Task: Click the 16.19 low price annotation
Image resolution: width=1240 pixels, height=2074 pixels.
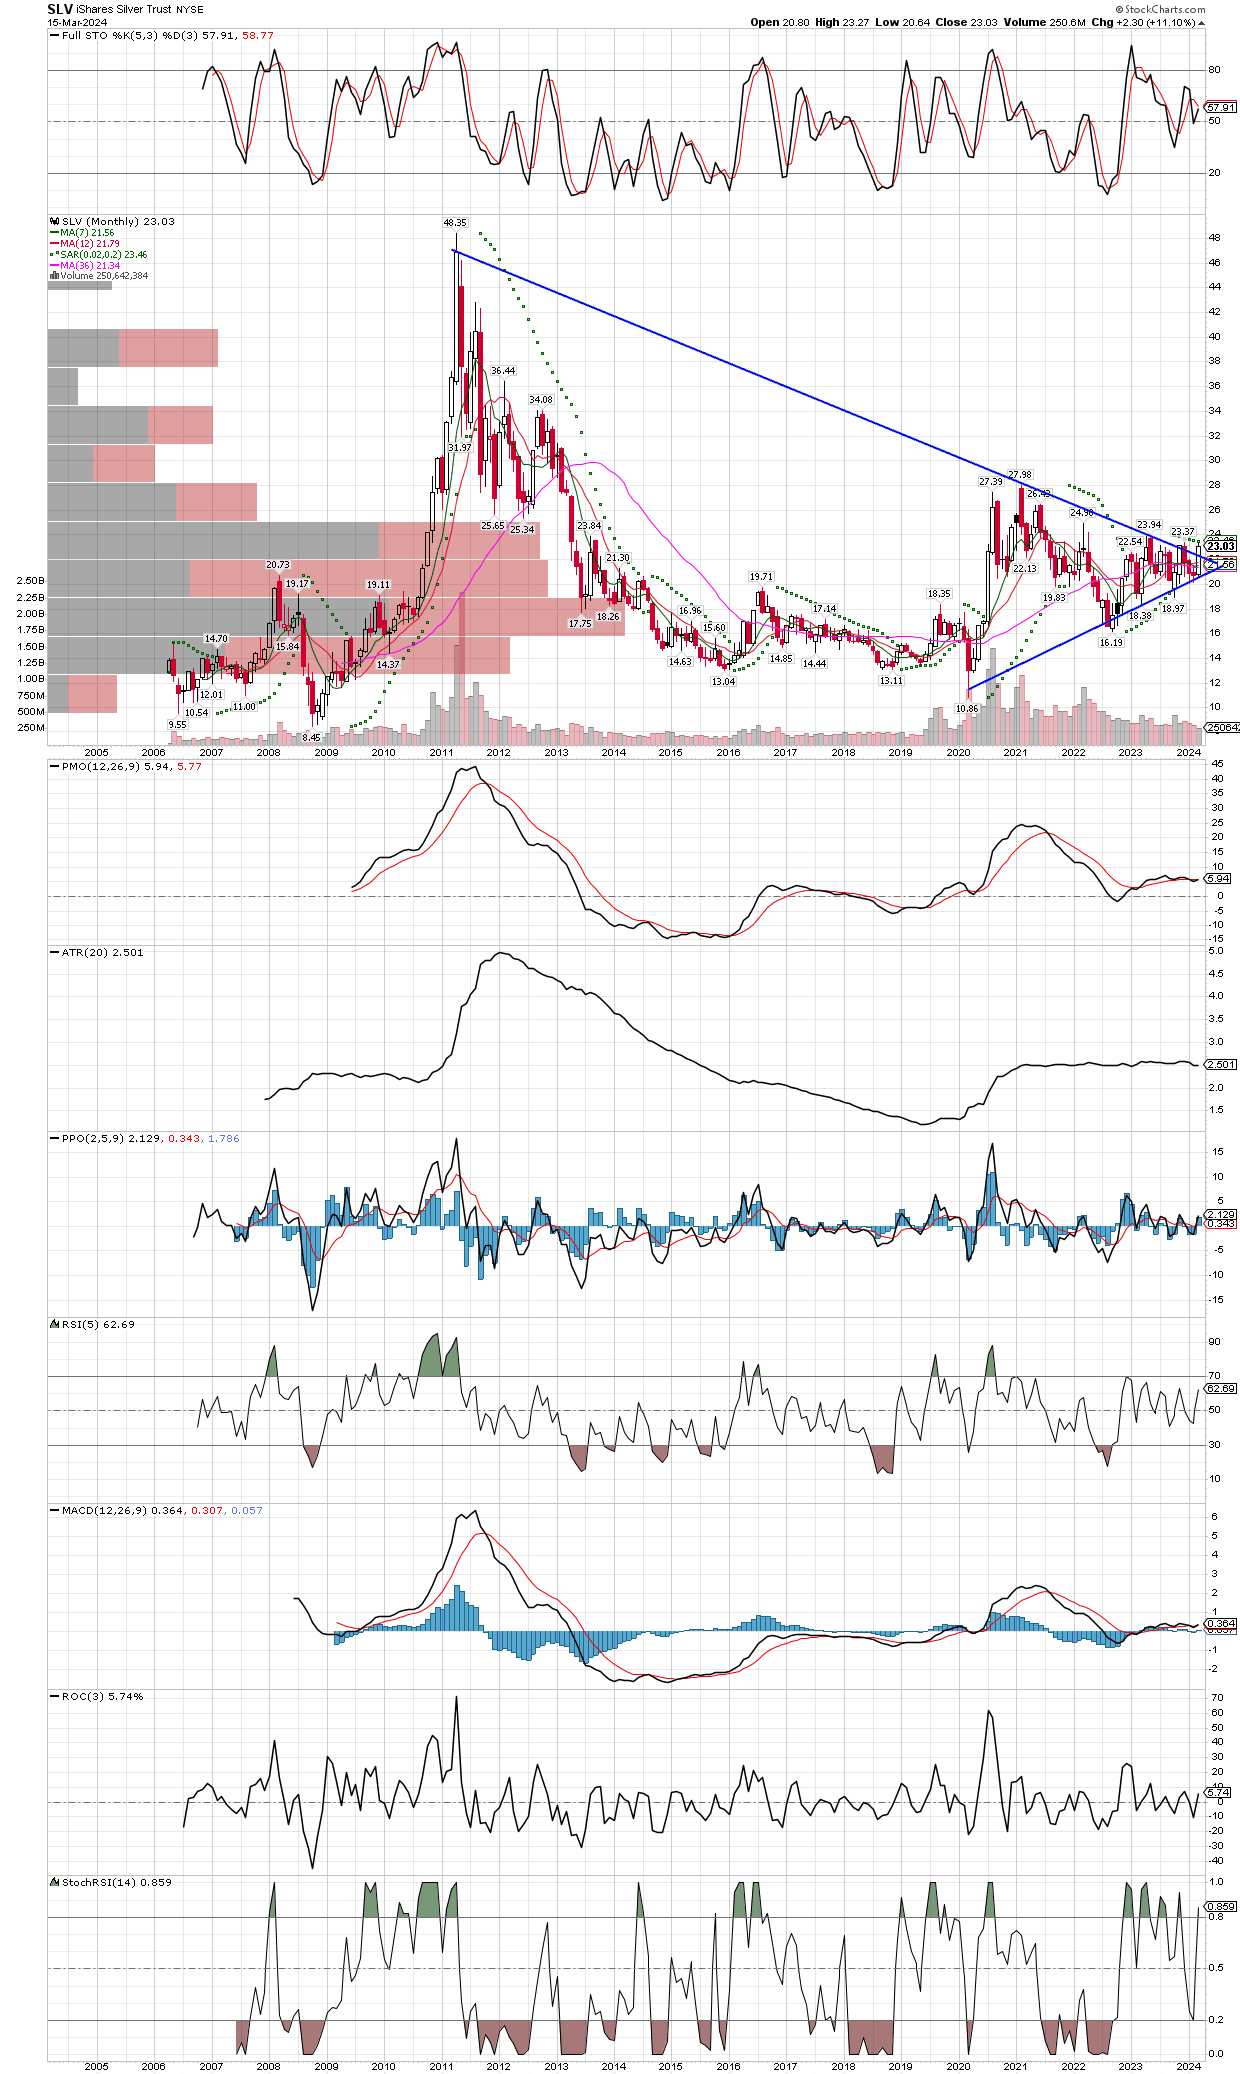Action: pyautogui.click(x=1111, y=642)
